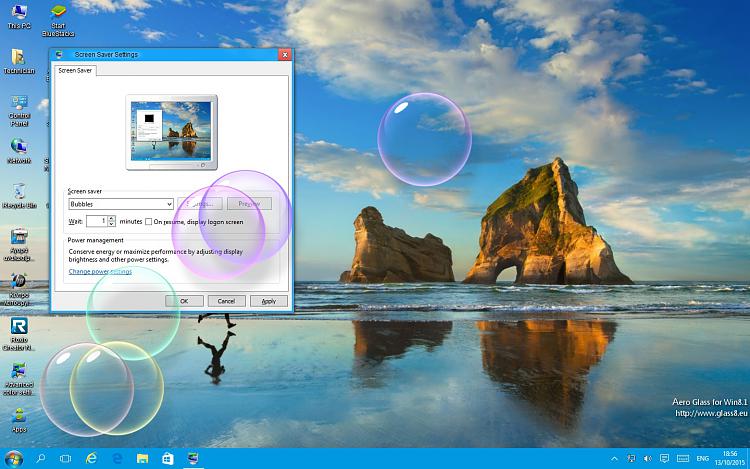Open the Change power settings link
This screenshot has height=469, width=750.
[100, 272]
